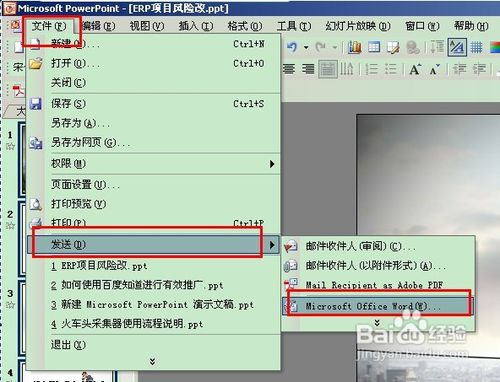The image size is (500, 382).
Task: Choose 新建(N) from the File menu
Action: point(153,43)
